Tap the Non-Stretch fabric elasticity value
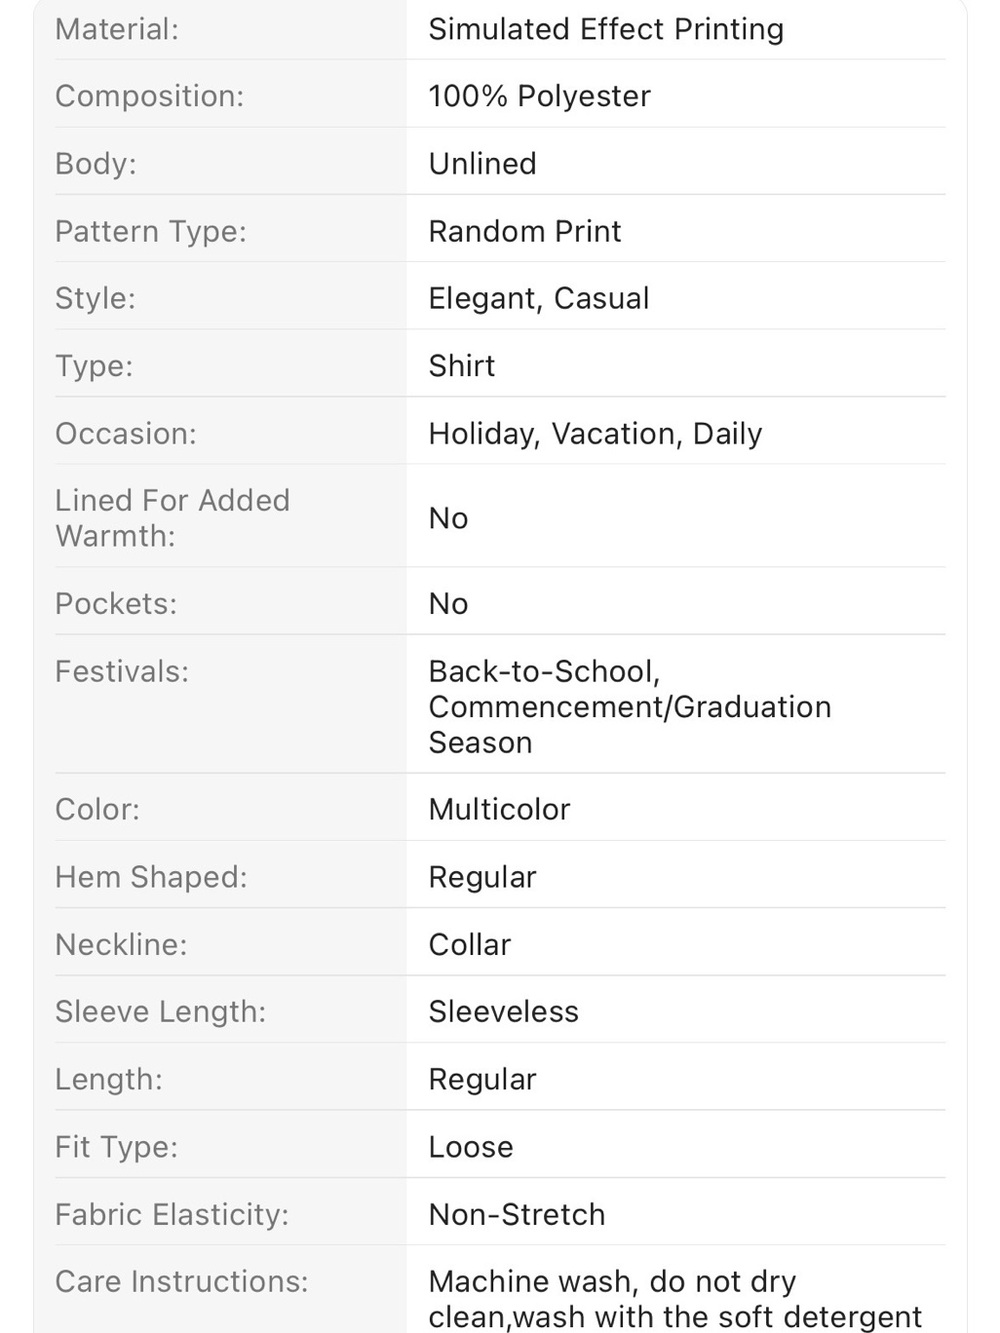This screenshot has width=1000, height=1333. pos(516,1215)
